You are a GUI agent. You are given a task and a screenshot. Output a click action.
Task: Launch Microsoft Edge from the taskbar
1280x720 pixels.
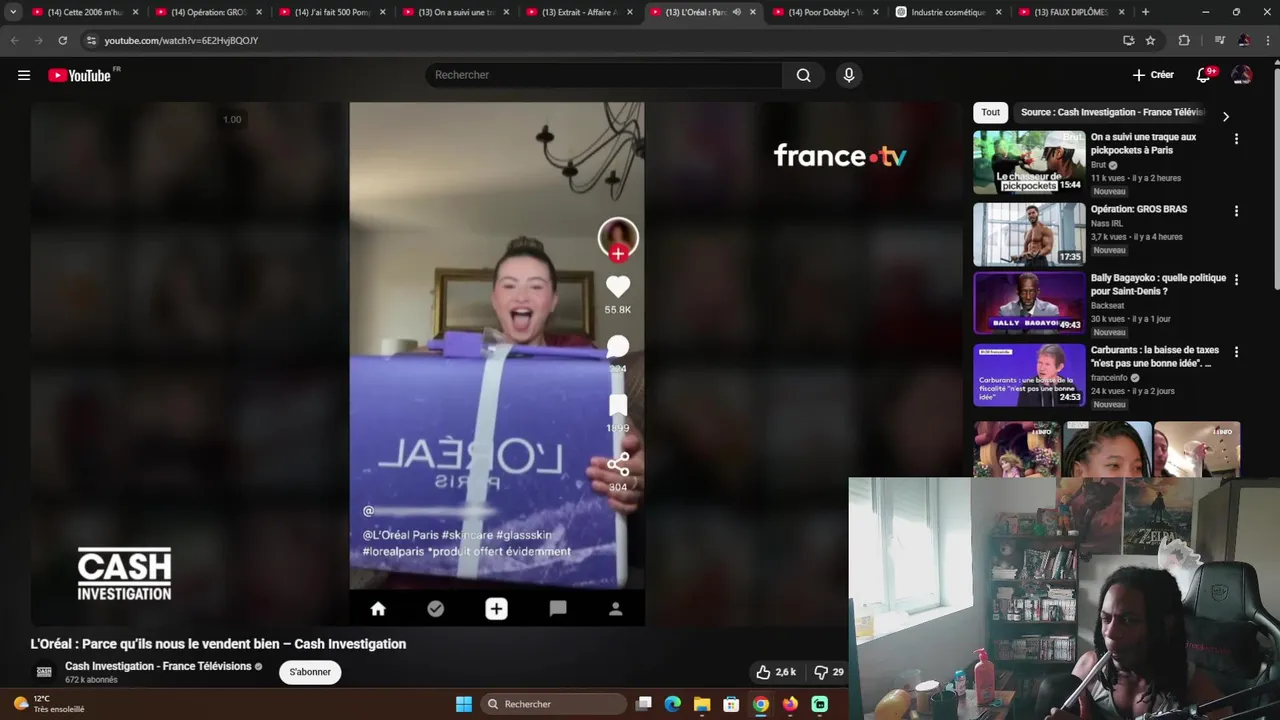pos(673,704)
